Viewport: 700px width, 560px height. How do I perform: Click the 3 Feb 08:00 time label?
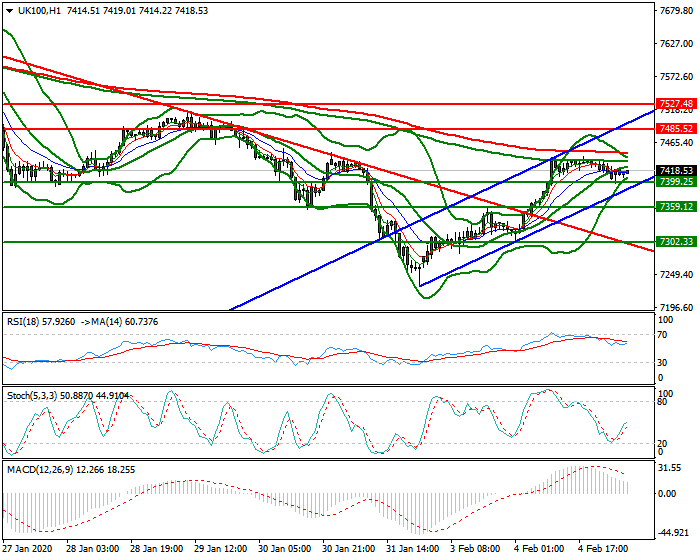tap(475, 548)
